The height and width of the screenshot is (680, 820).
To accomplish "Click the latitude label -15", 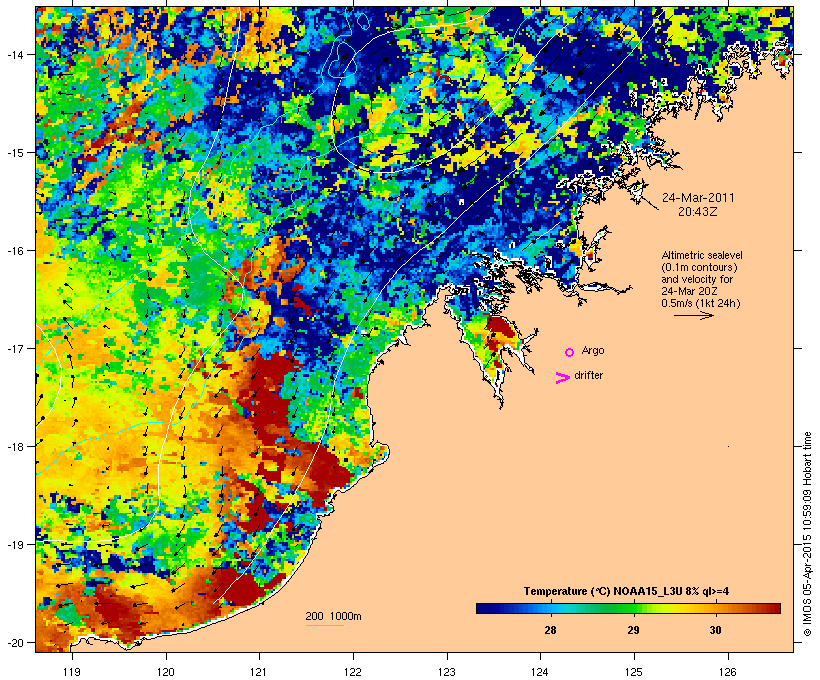I will [14, 153].
